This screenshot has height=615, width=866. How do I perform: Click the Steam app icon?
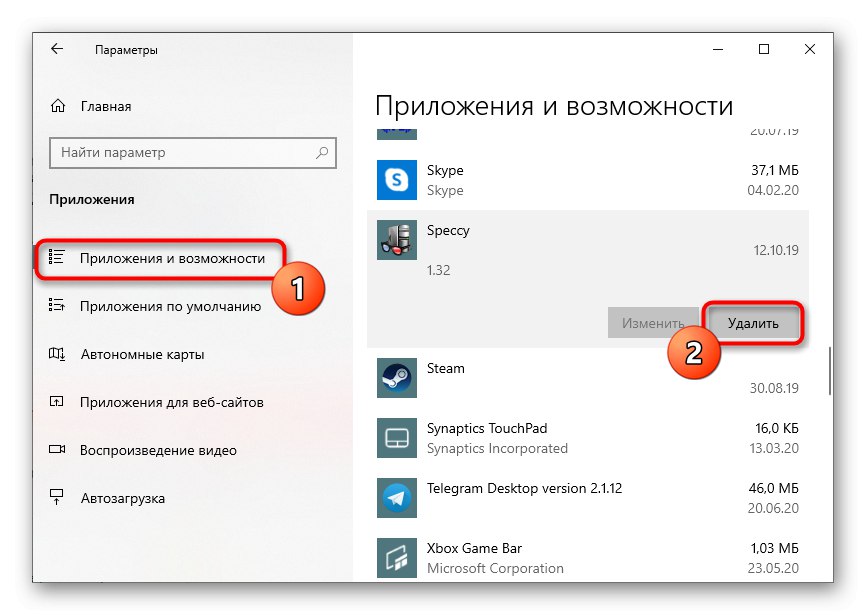point(396,378)
